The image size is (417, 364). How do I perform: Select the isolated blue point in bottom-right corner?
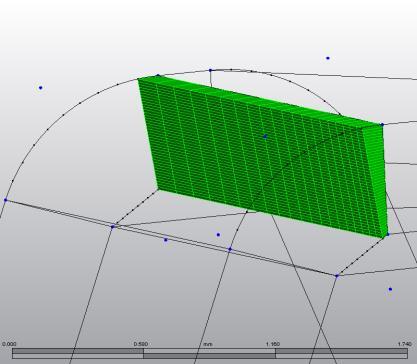[x=390, y=289]
